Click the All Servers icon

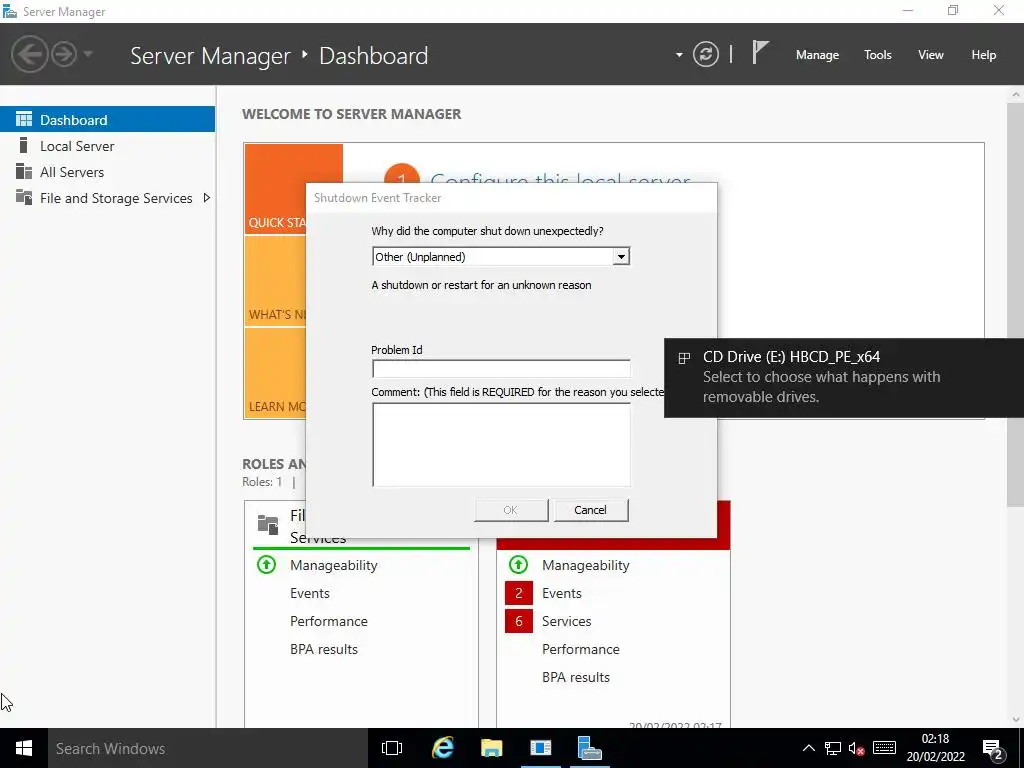coord(24,171)
